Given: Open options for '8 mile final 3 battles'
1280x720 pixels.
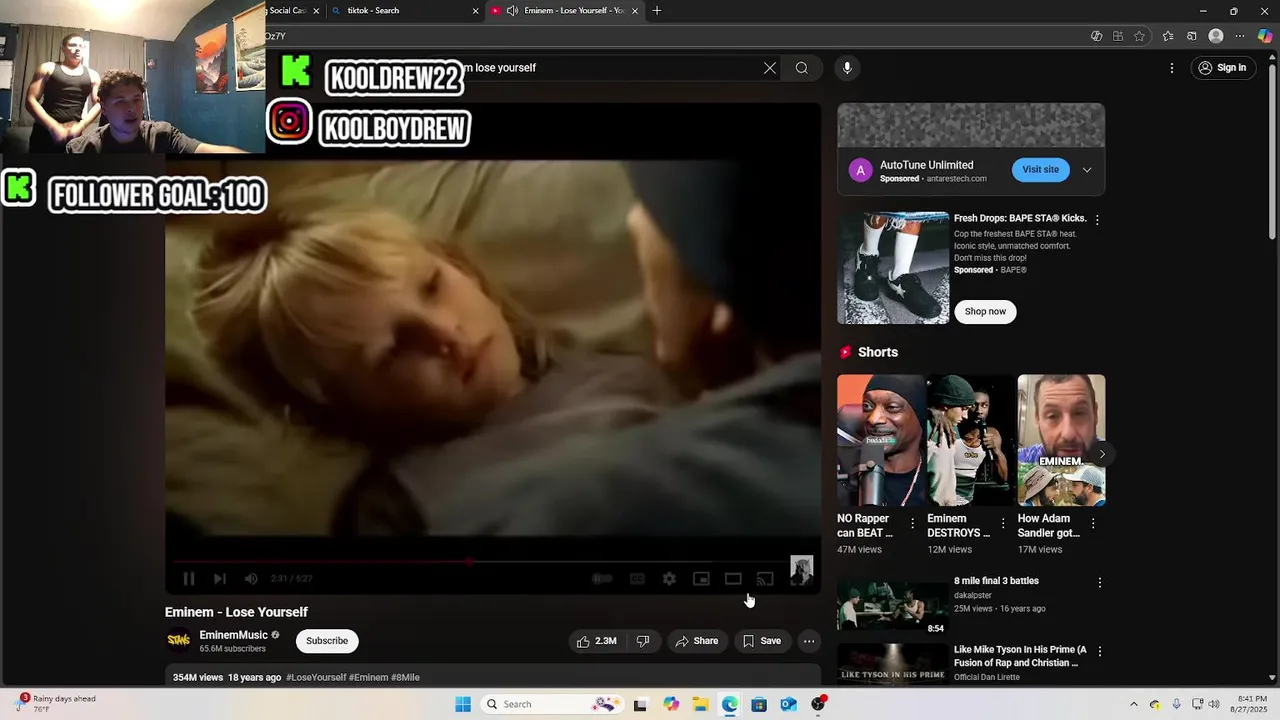Looking at the screenshot, I should (x=1100, y=582).
